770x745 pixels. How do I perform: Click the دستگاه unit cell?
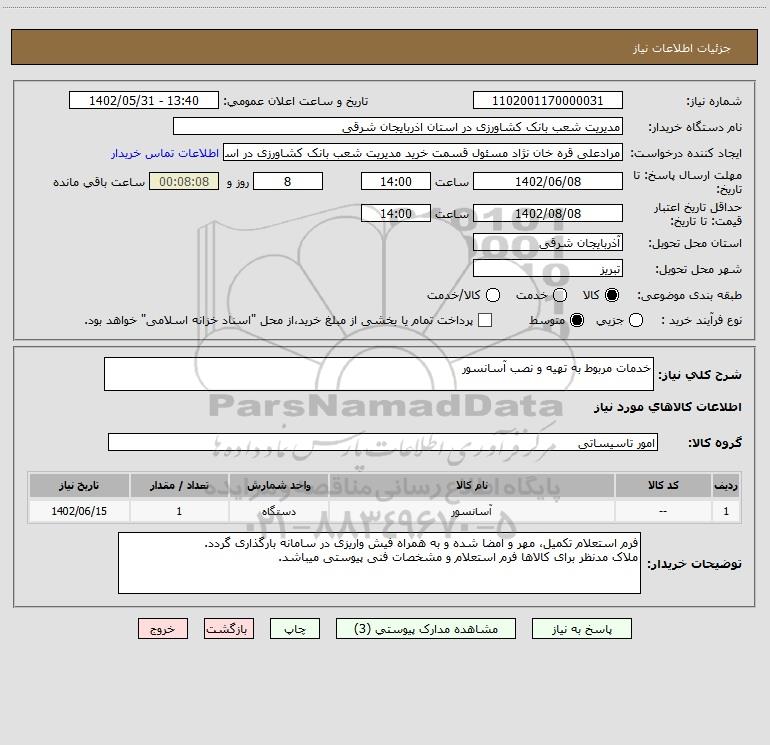[278, 511]
